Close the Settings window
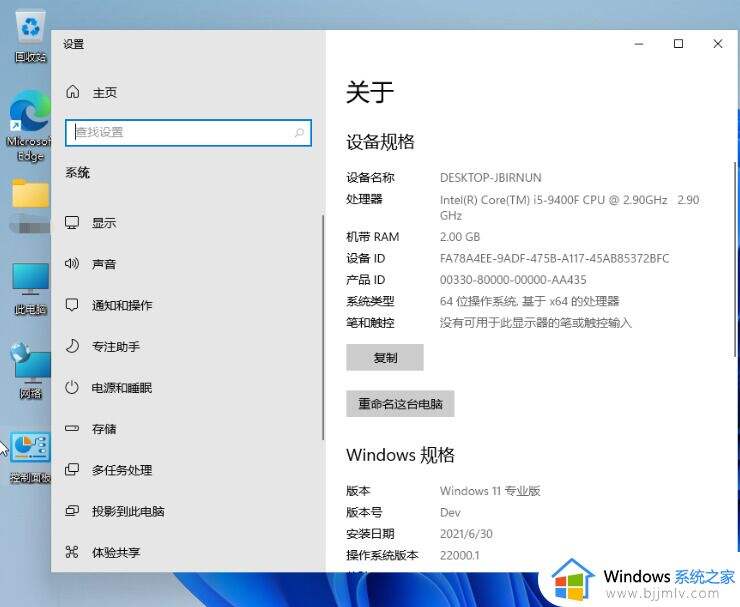This screenshot has width=740, height=607. [x=718, y=44]
